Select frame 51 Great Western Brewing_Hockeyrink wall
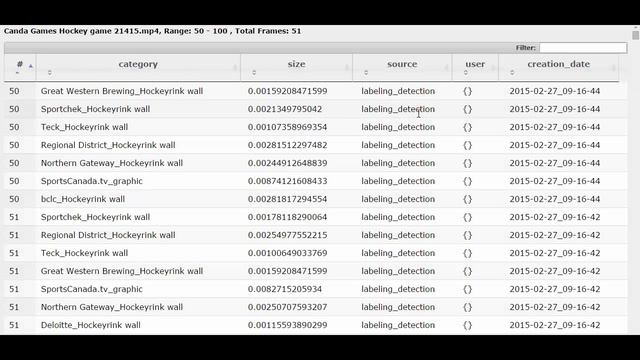Viewport: 640px width, 360px height. (x=122, y=271)
